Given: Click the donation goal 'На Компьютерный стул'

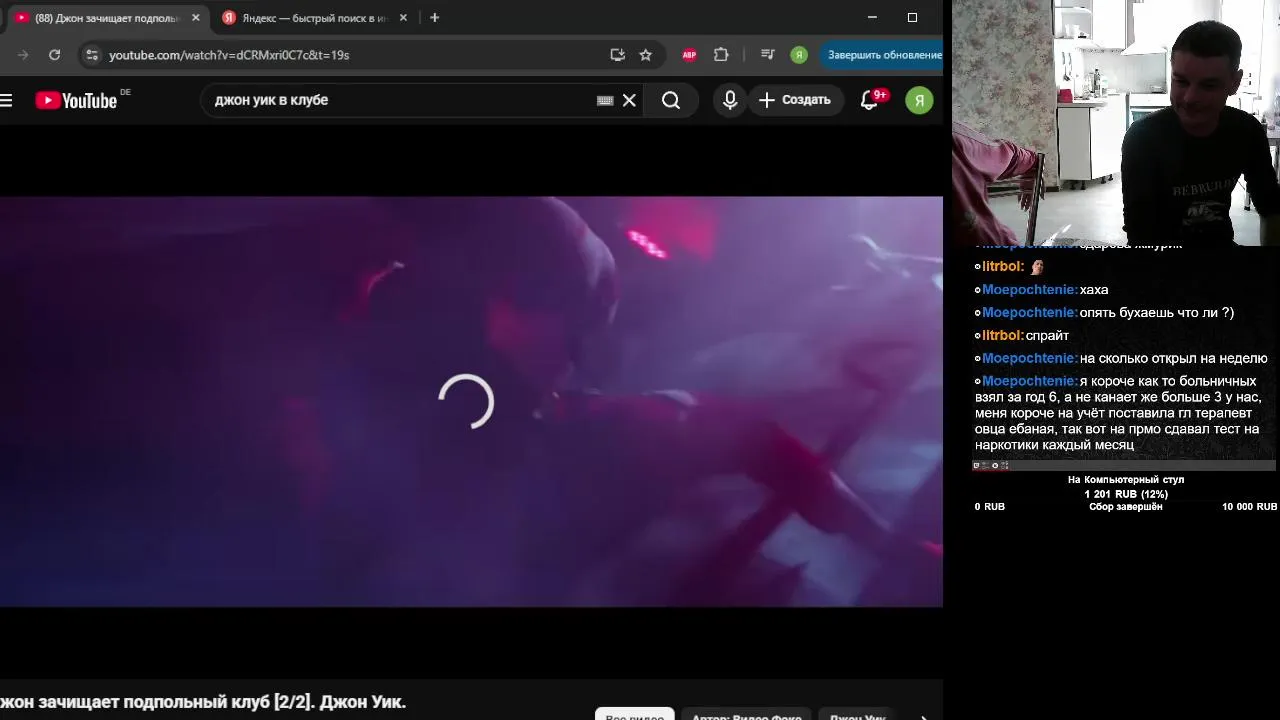Looking at the screenshot, I should [1126, 480].
